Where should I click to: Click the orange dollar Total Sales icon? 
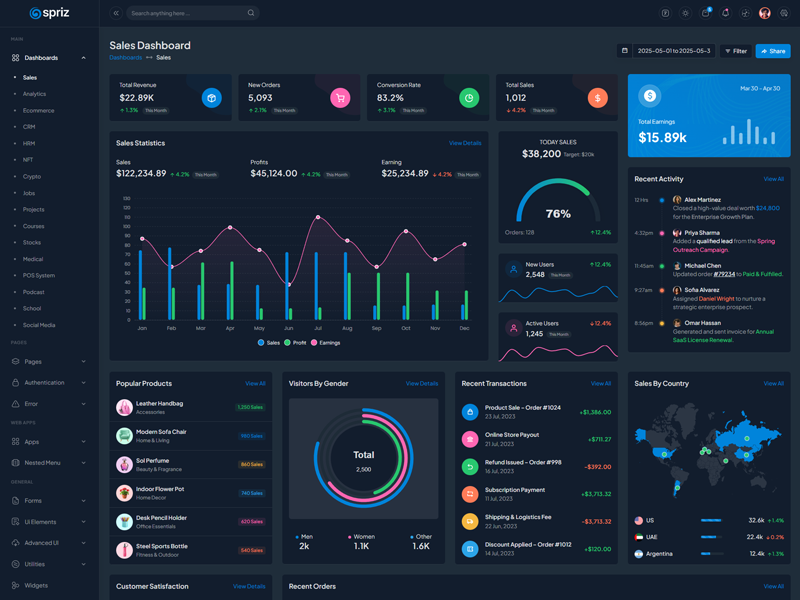coord(597,98)
